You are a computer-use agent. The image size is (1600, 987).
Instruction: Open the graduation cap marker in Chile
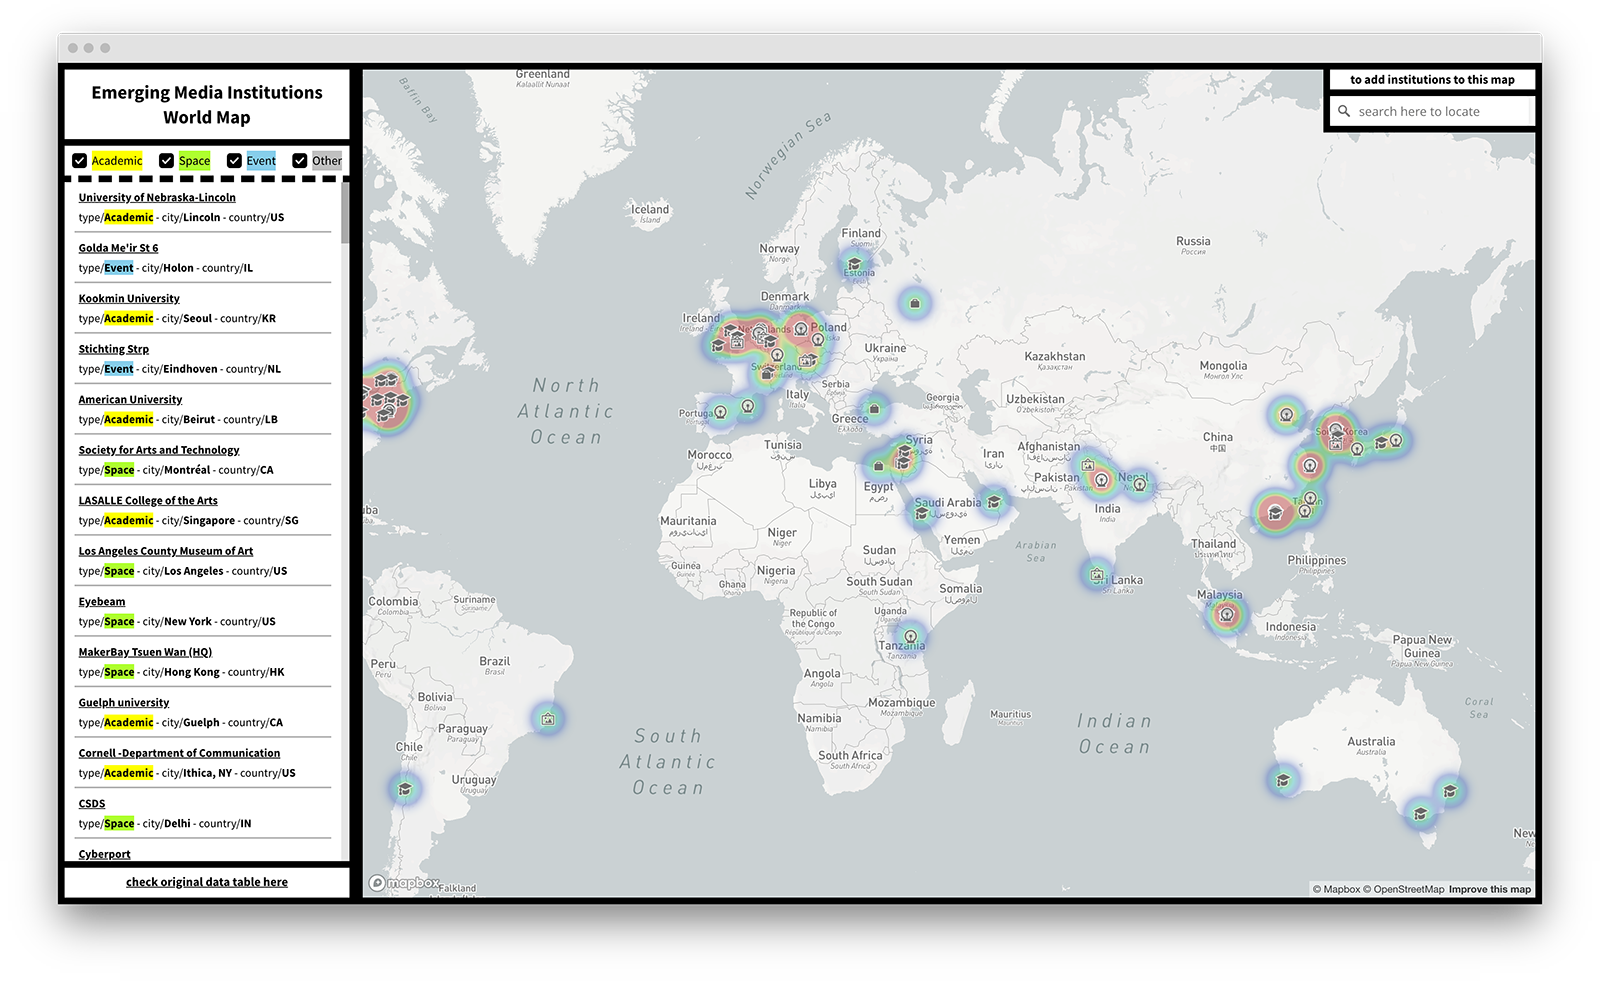(405, 789)
